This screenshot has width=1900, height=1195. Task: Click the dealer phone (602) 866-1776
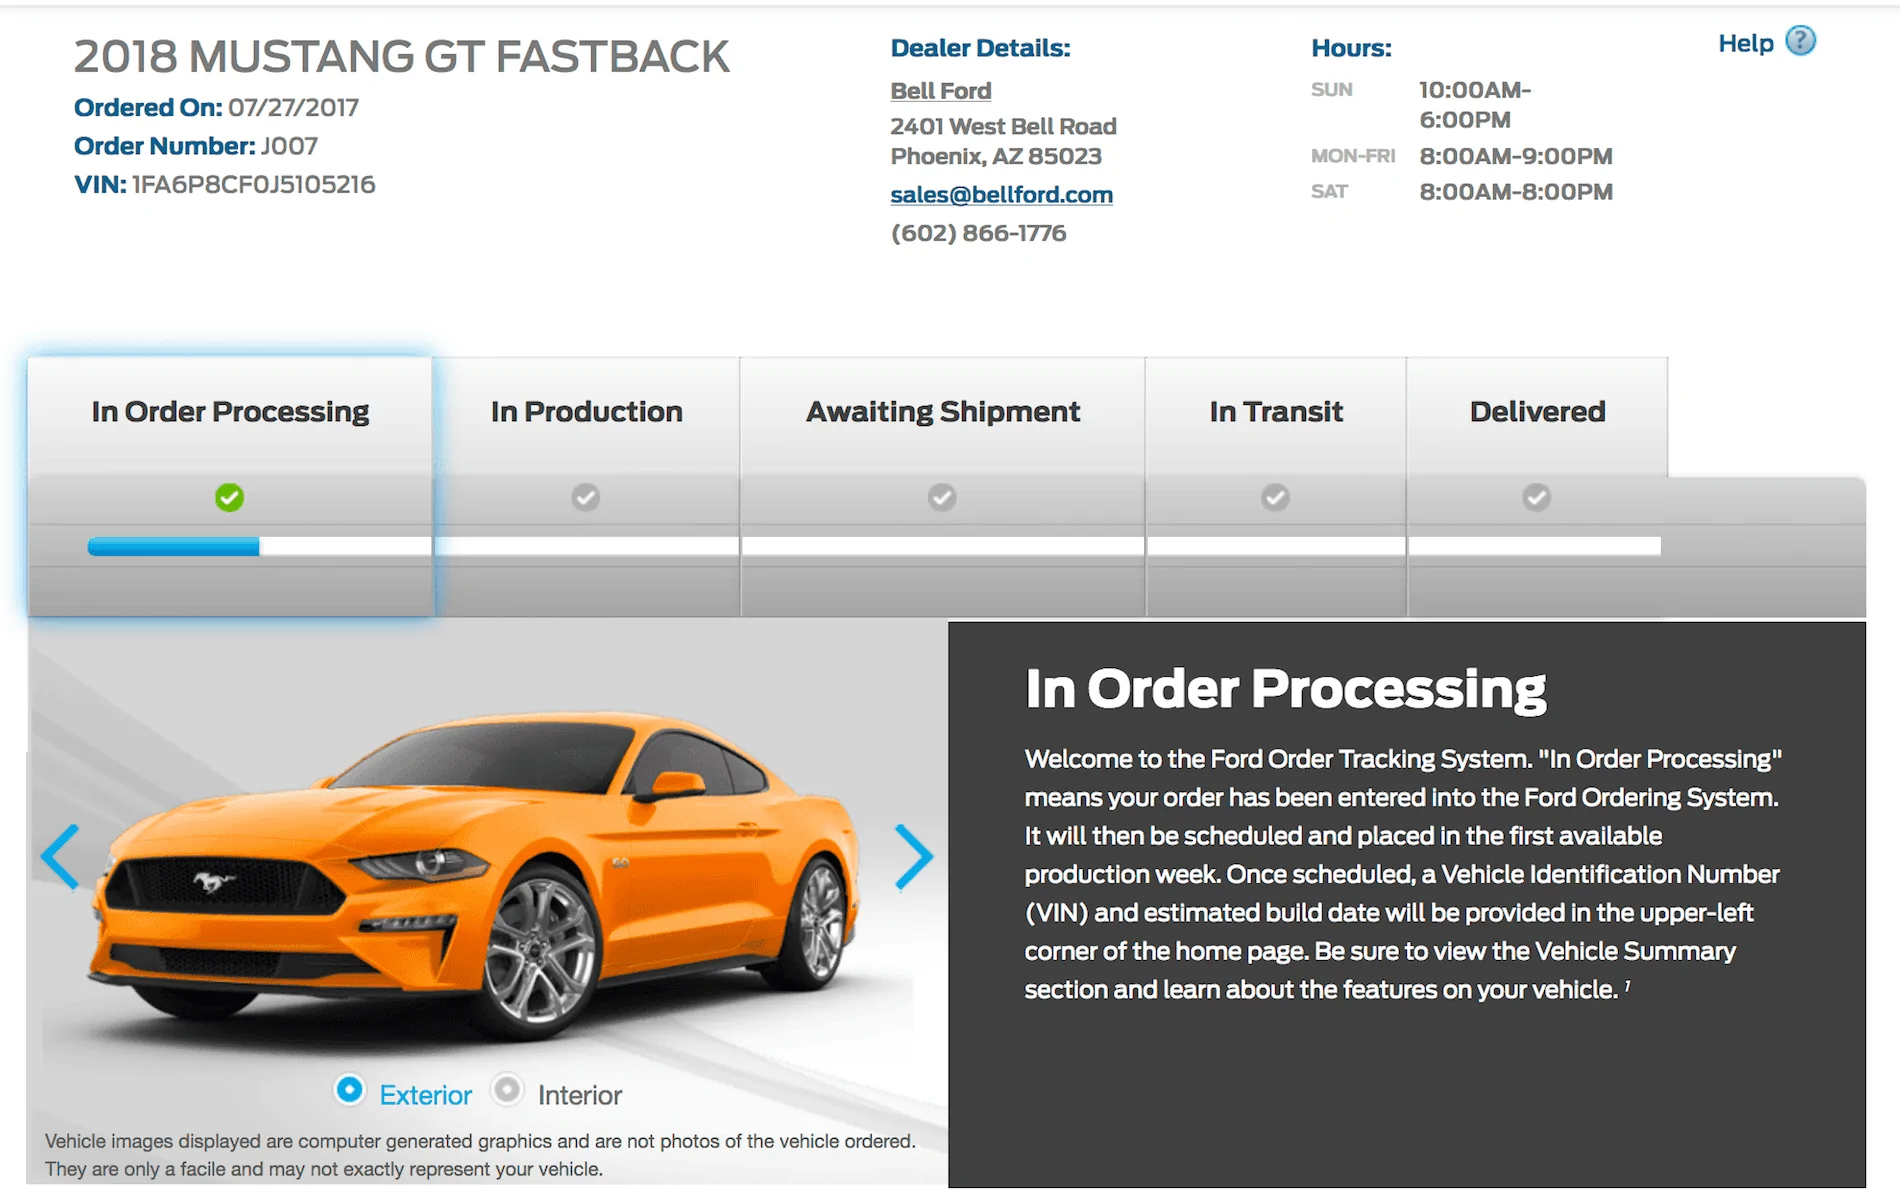978,233
